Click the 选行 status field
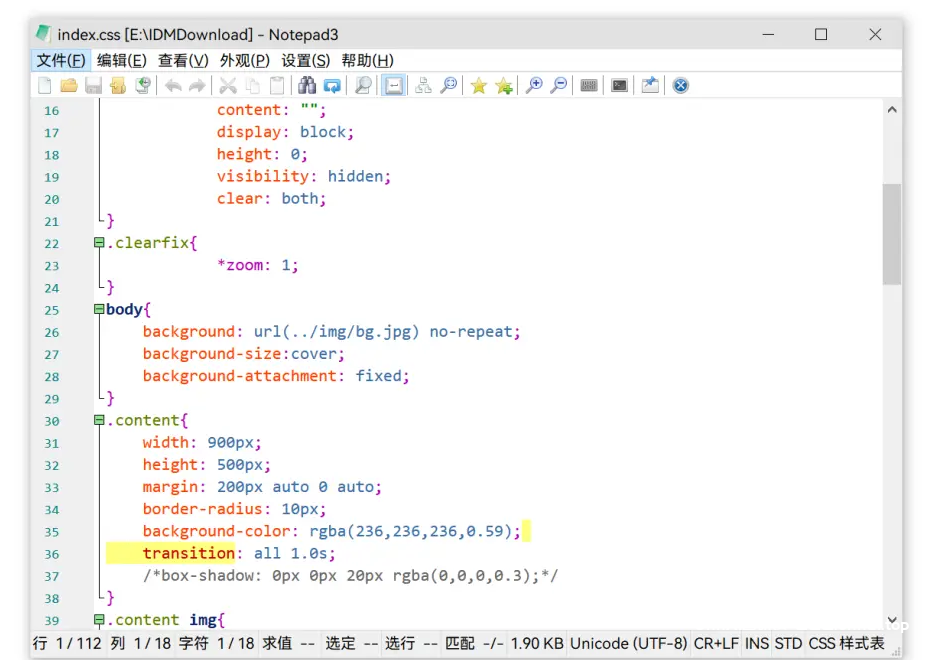The height and width of the screenshot is (660, 936). (411, 643)
